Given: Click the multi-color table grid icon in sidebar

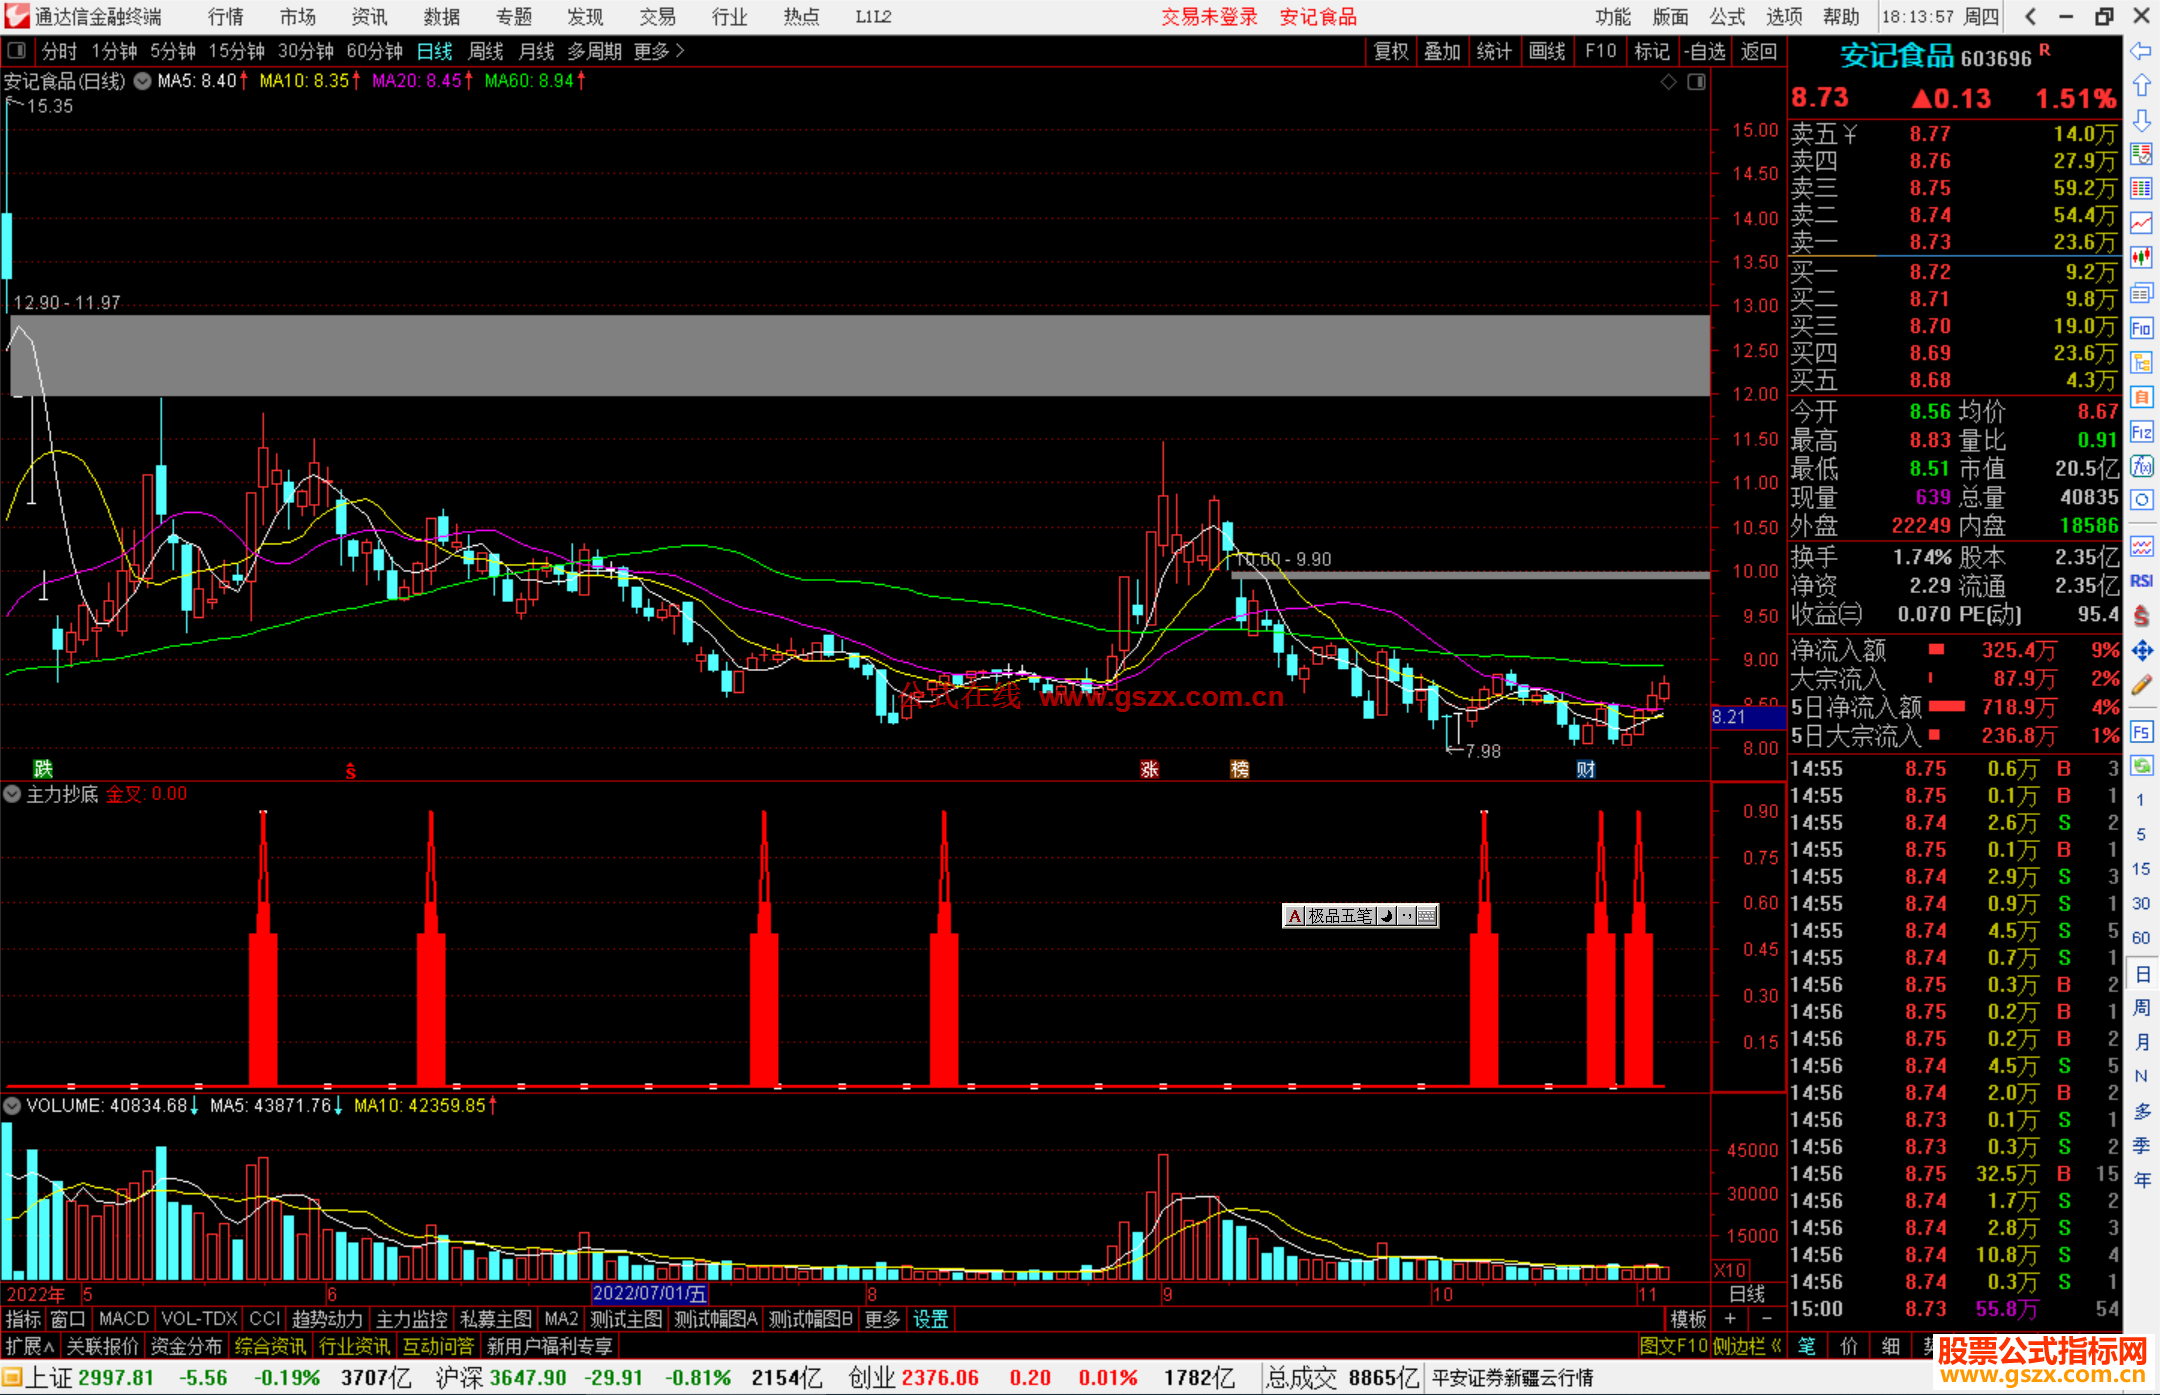Looking at the screenshot, I should pos(2140,189).
